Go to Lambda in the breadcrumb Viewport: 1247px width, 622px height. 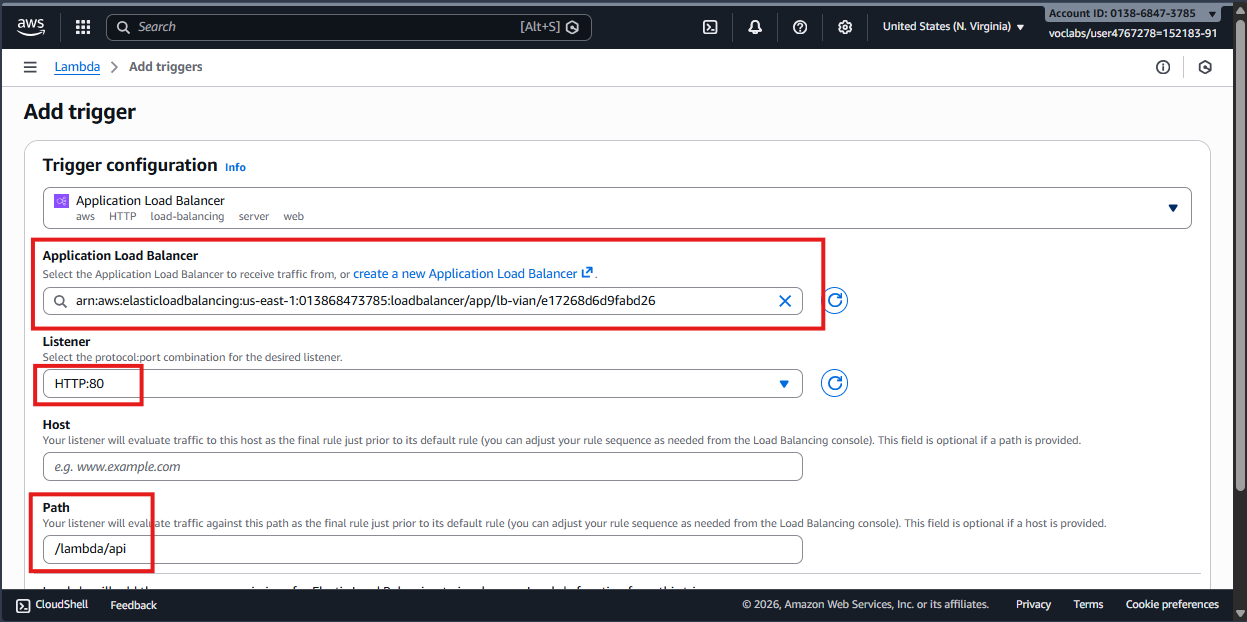pyautogui.click(x=77, y=67)
